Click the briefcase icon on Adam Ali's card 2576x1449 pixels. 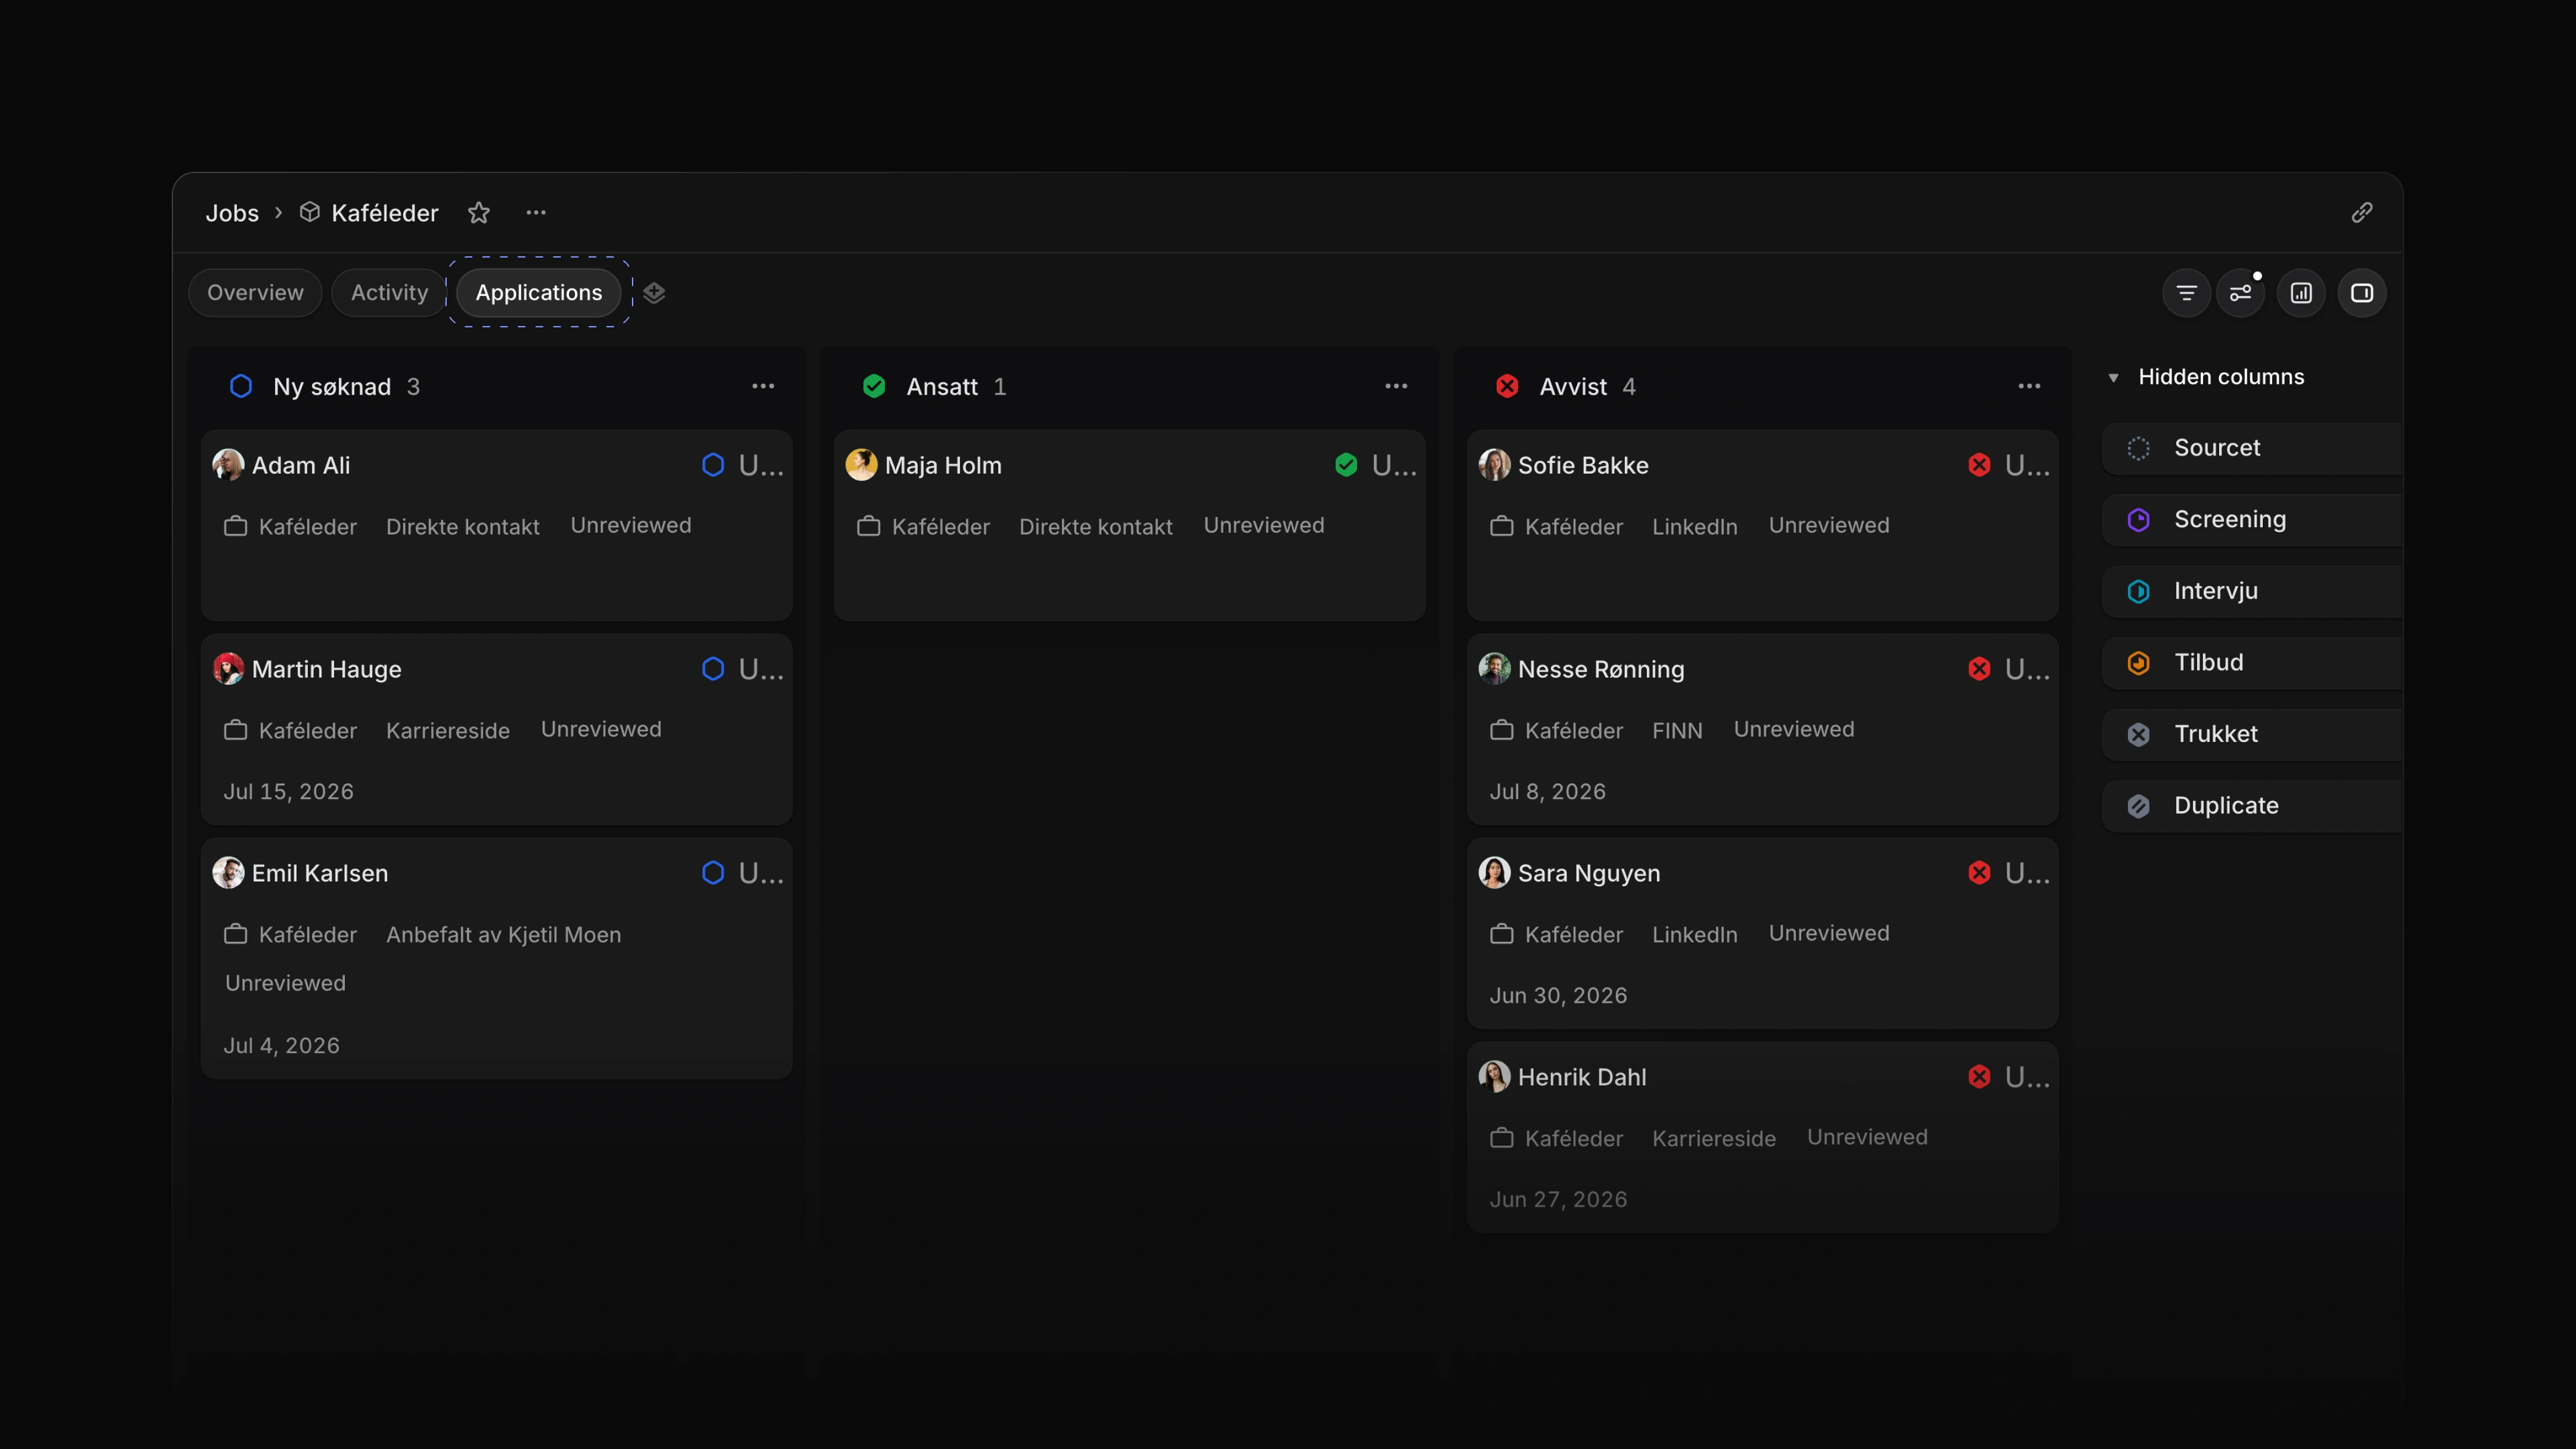point(236,526)
